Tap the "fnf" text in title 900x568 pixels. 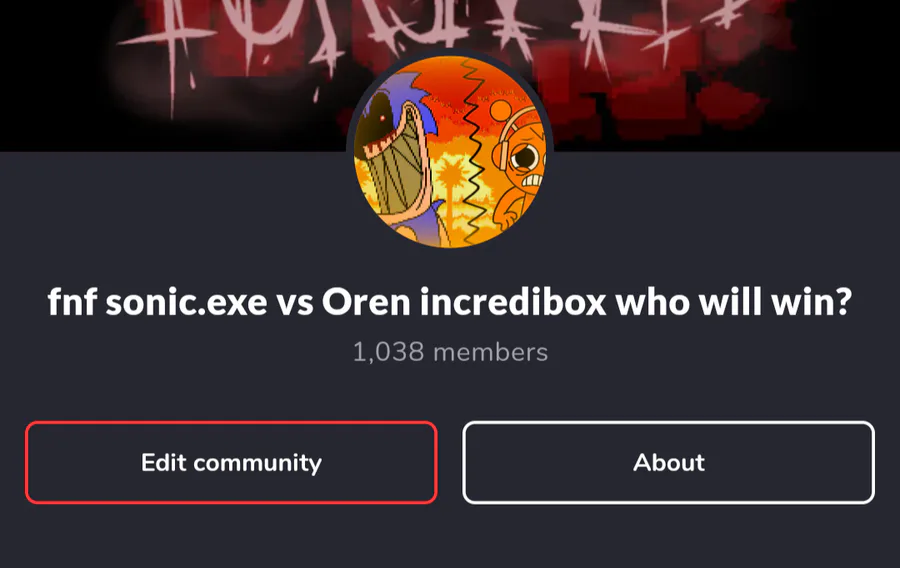[x=72, y=302]
